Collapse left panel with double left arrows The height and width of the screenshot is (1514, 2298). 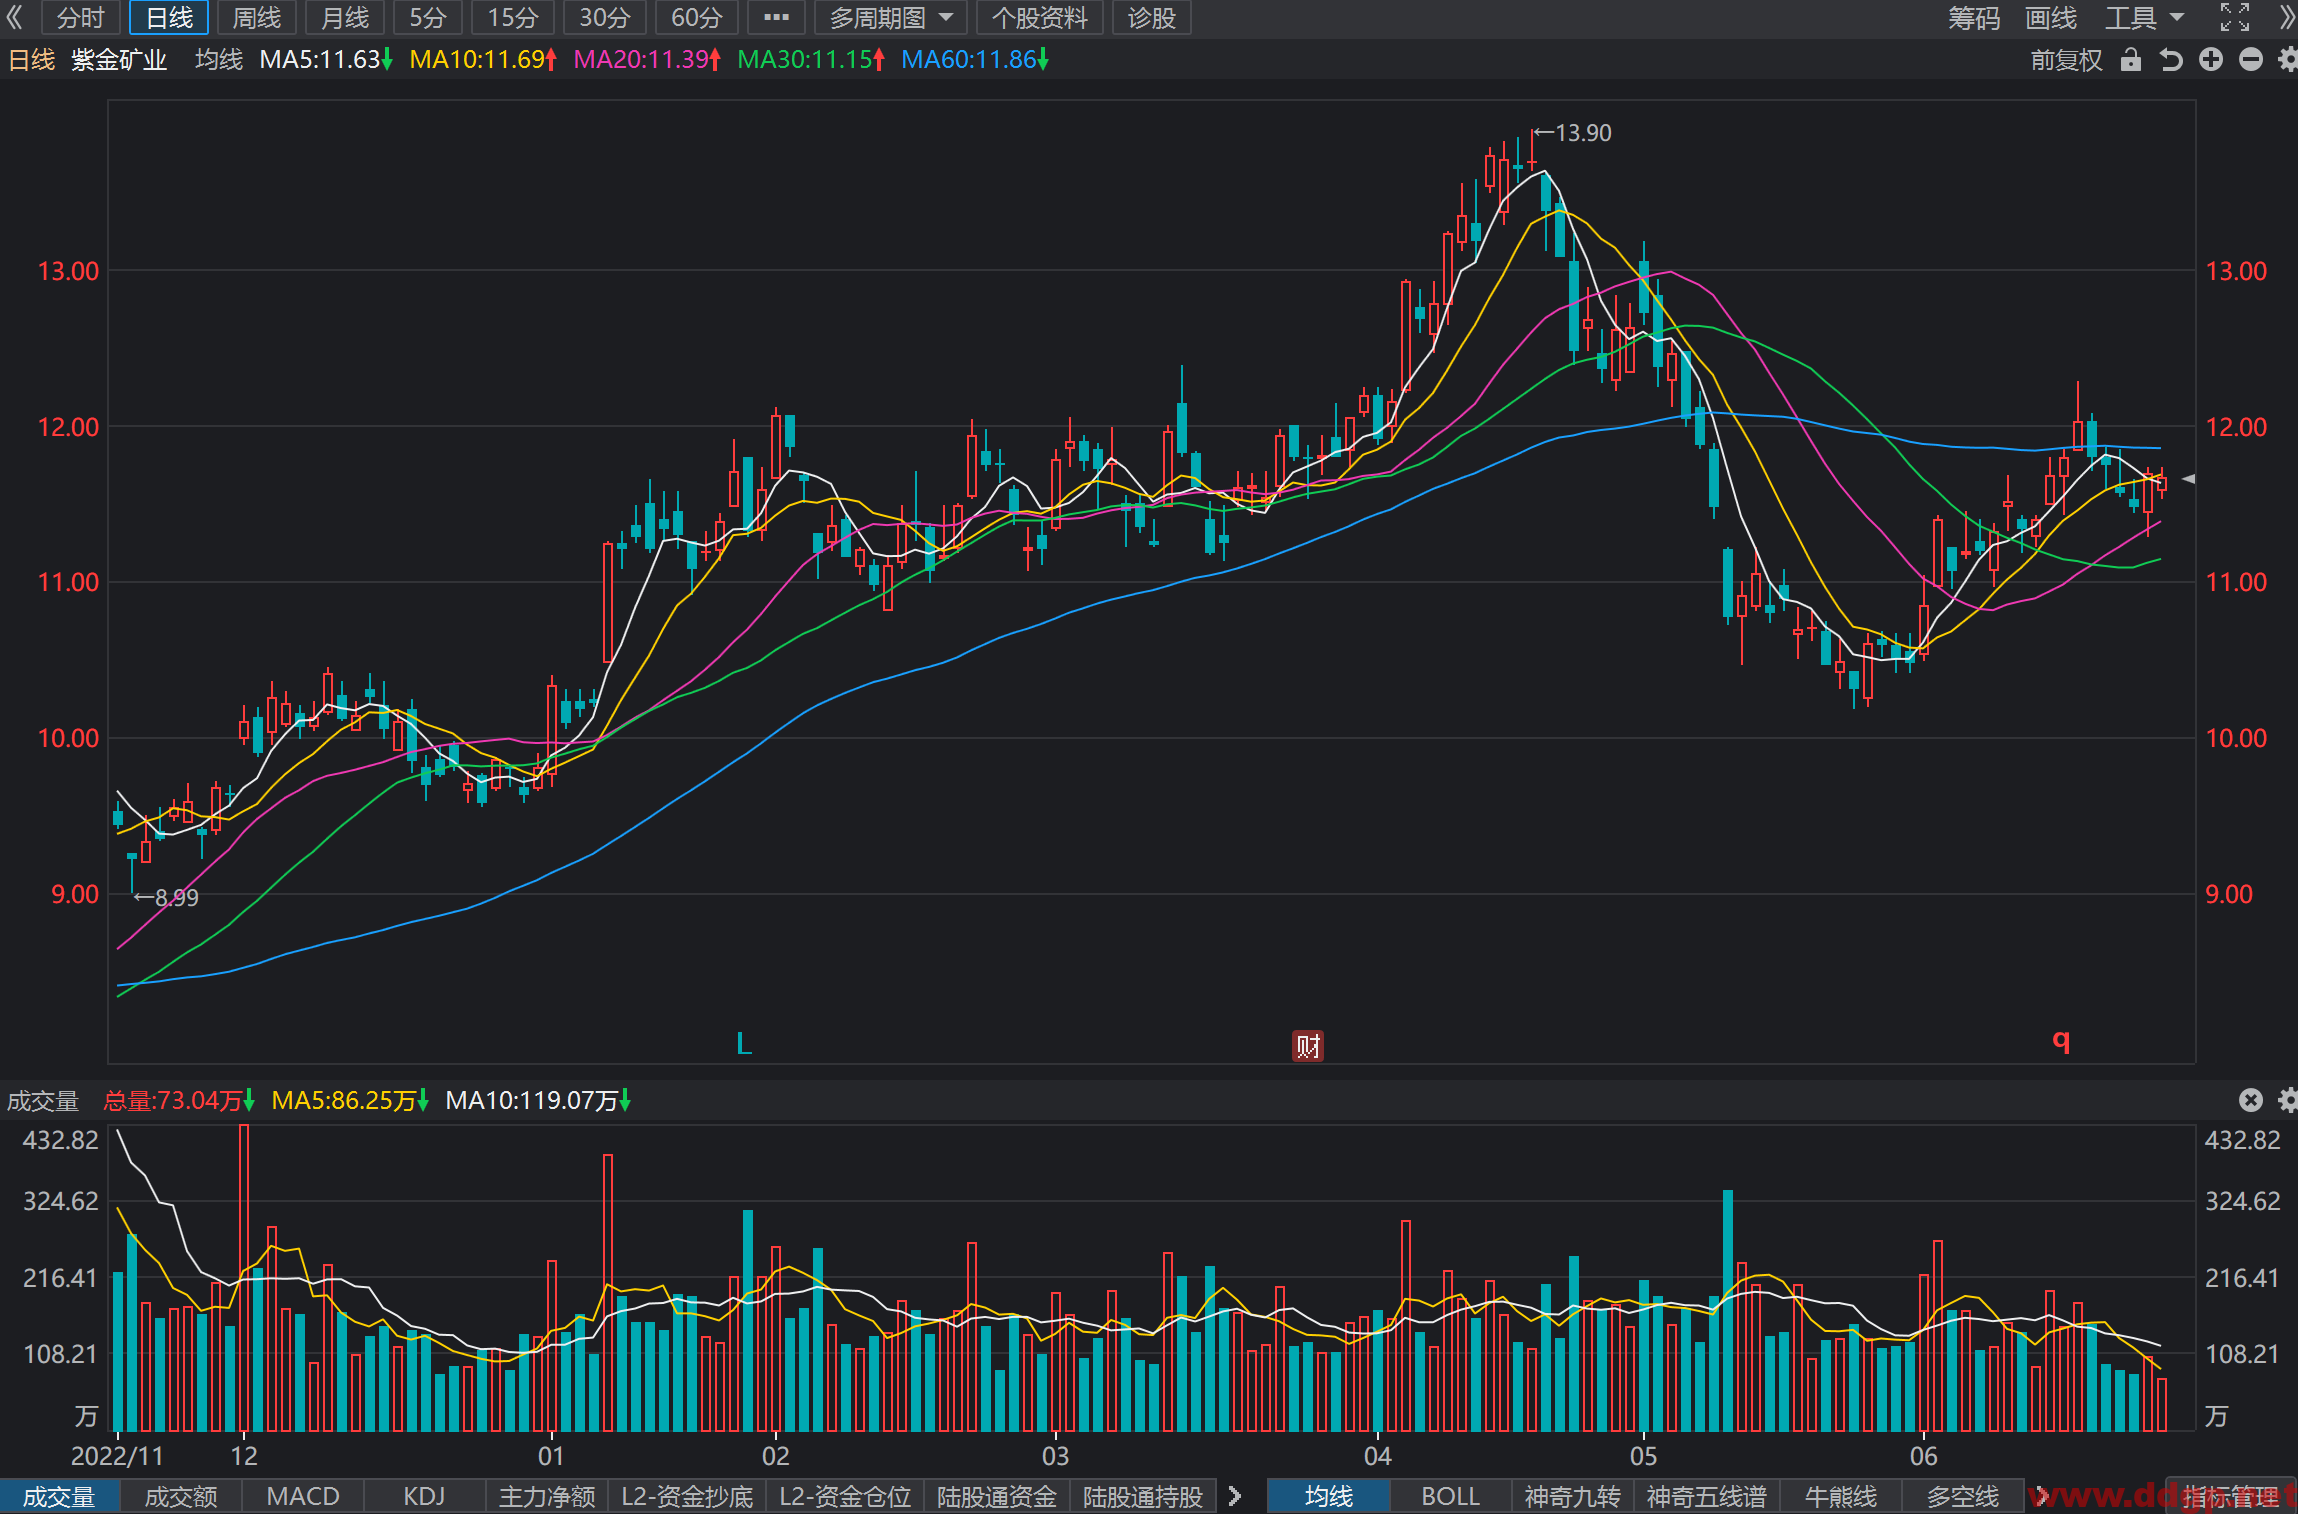pyautogui.click(x=14, y=17)
